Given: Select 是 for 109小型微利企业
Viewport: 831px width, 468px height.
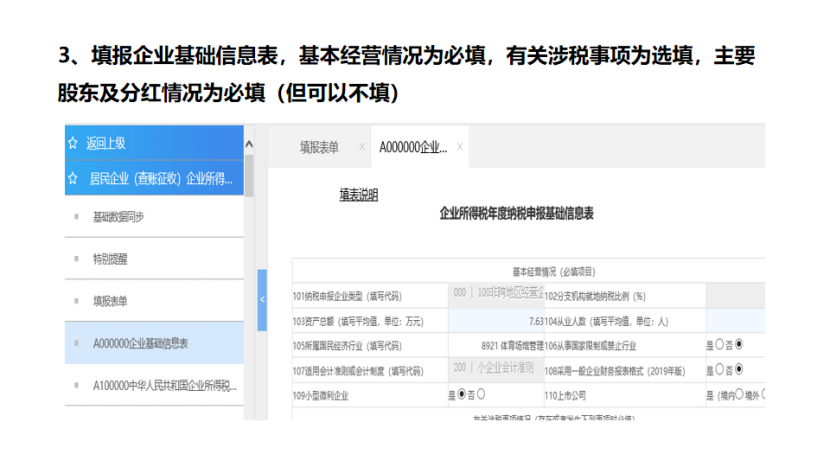Looking at the screenshot, I should click(462, 394).
